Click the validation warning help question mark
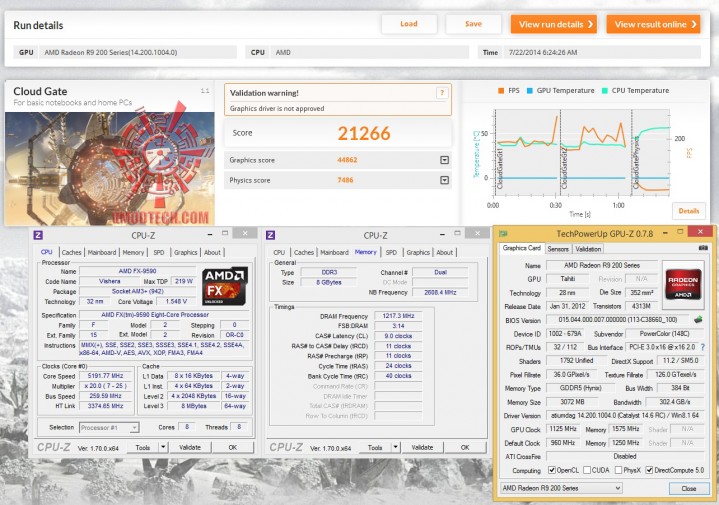The image size is (719, 505). click(x=442, y=93)
